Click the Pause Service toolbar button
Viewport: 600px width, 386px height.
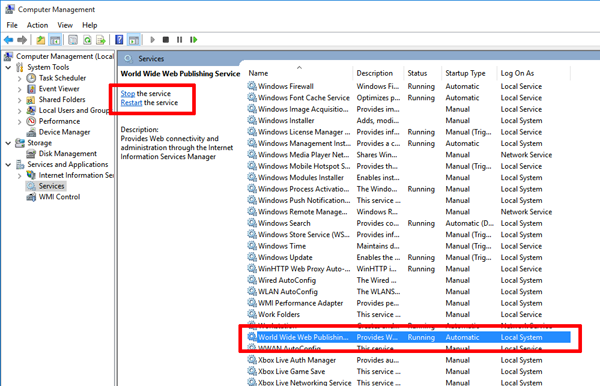pos(179,40)
